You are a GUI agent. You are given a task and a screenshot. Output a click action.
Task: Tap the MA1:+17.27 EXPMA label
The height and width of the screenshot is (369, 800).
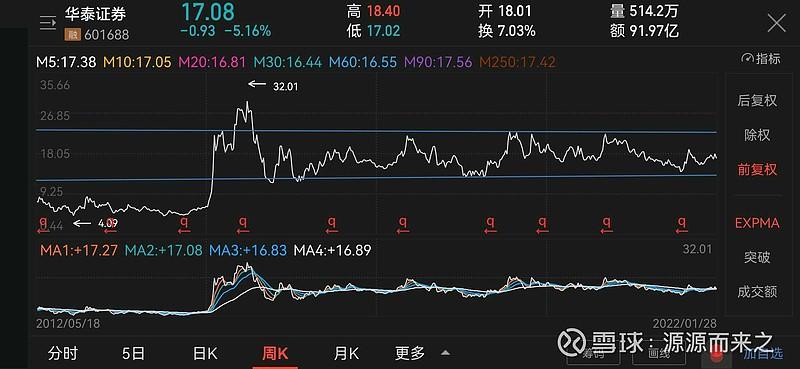point(78,250)
